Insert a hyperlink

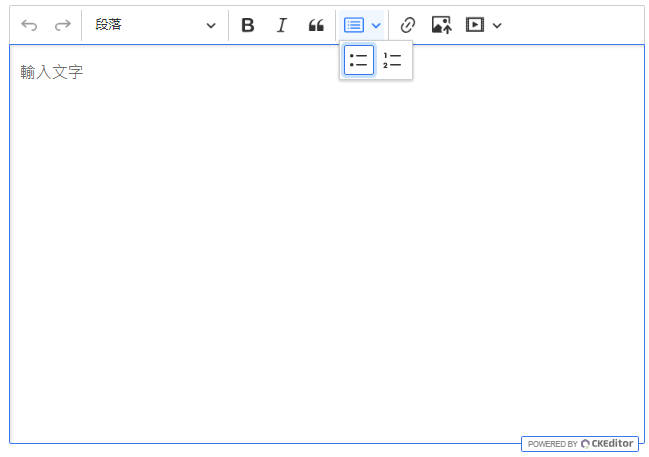click(408, 25)
